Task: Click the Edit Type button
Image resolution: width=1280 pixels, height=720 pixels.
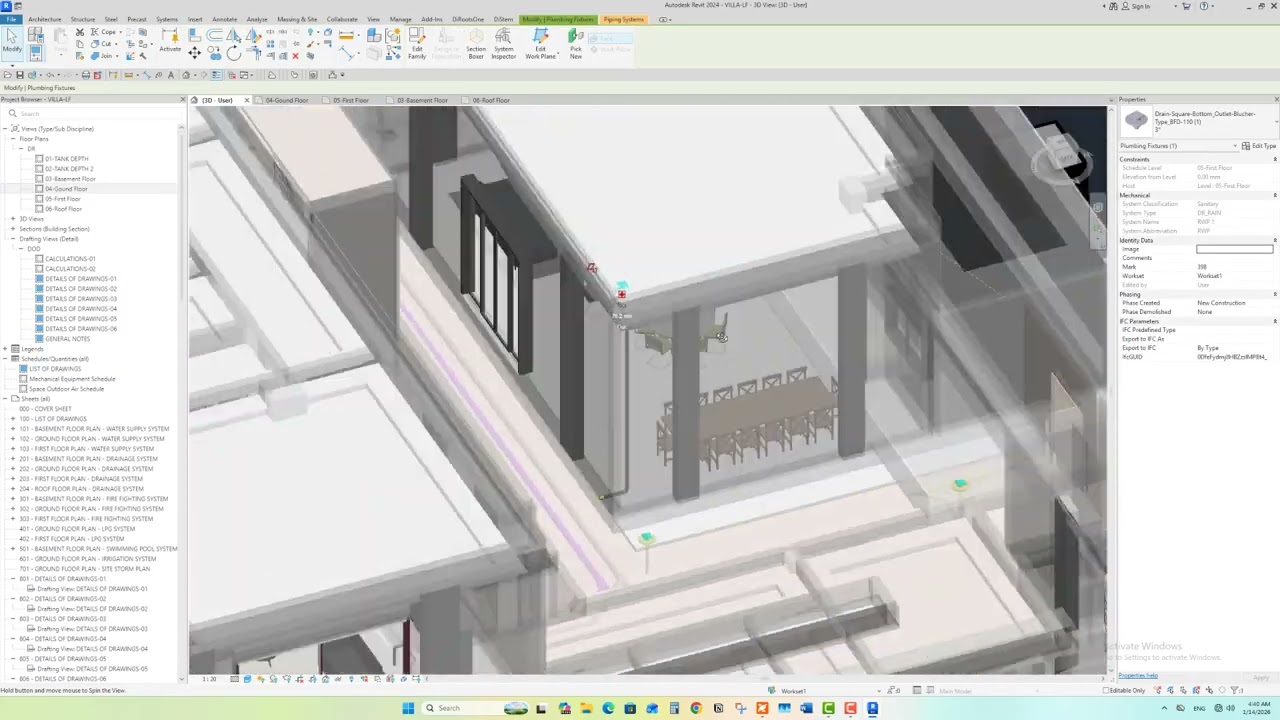Action: coord(1260,146)
